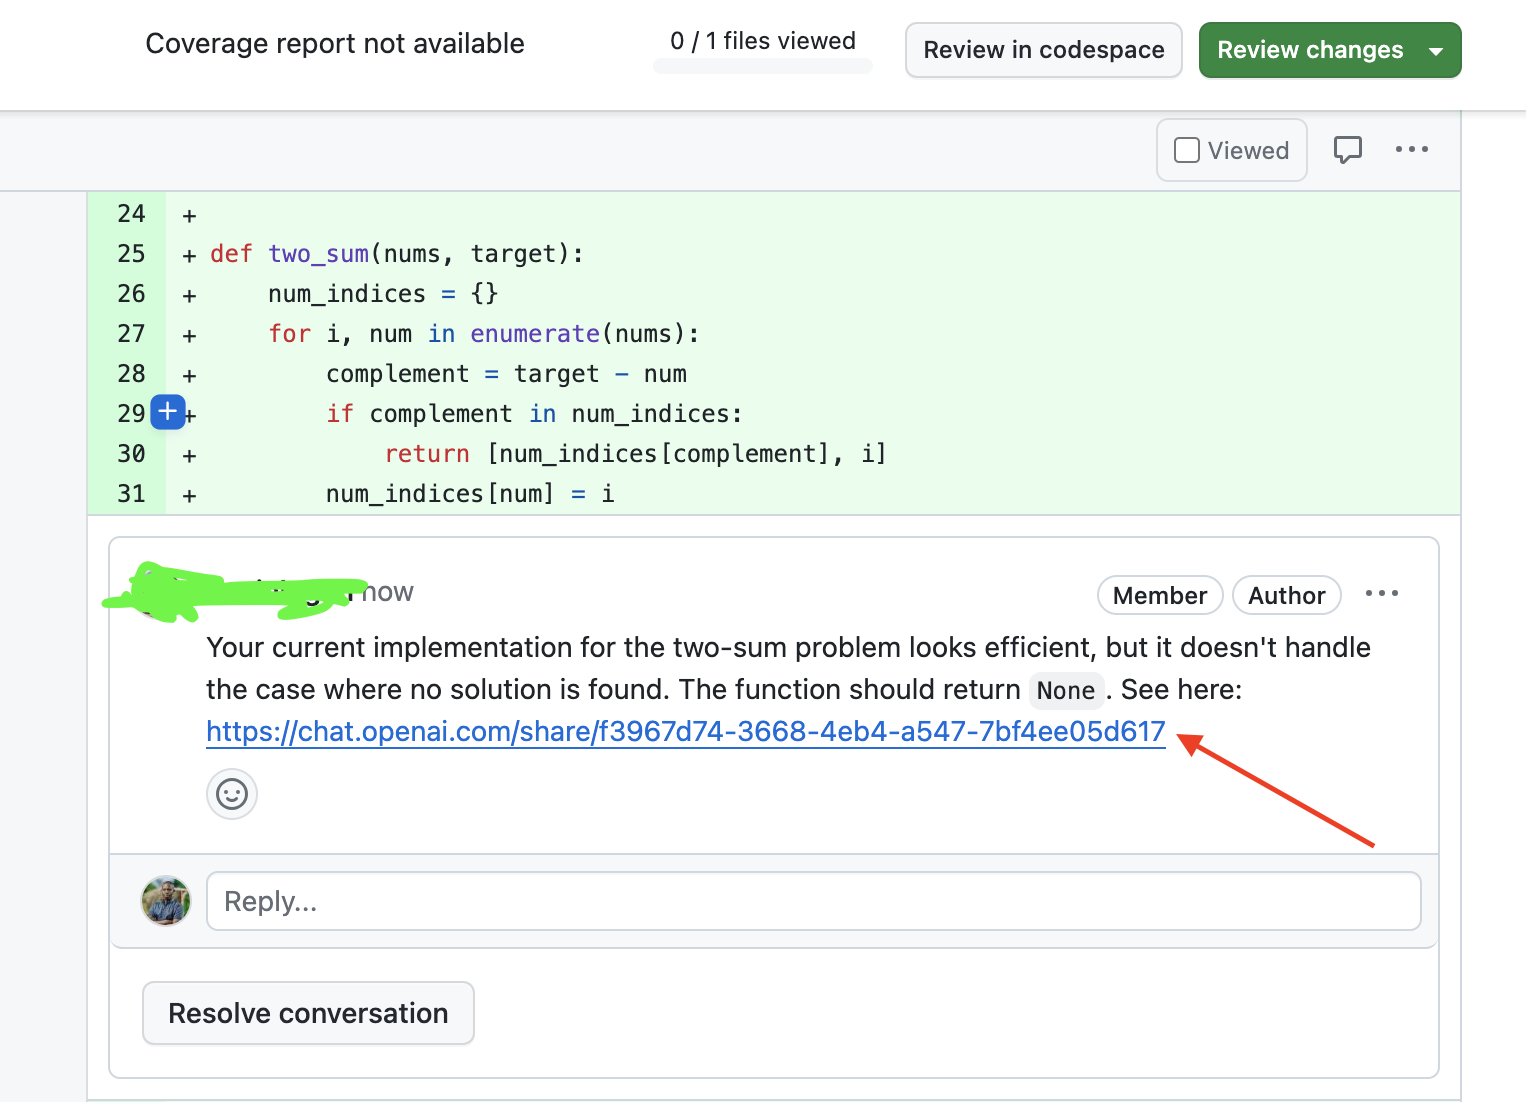
Task: Add a comment on line 29 via blue plus icon
Action: [x=167, y=412]
